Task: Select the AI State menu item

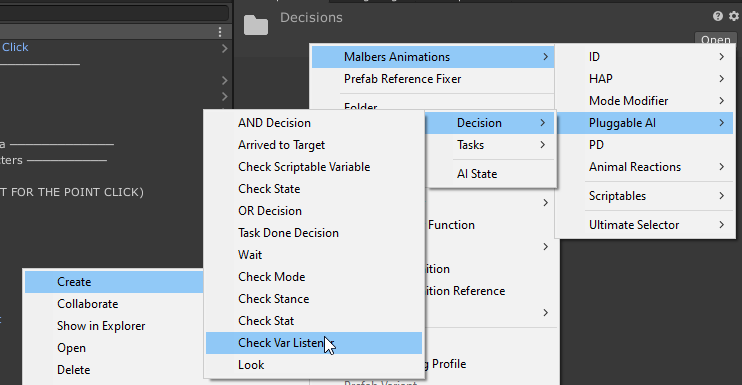Action: point(490,174)
